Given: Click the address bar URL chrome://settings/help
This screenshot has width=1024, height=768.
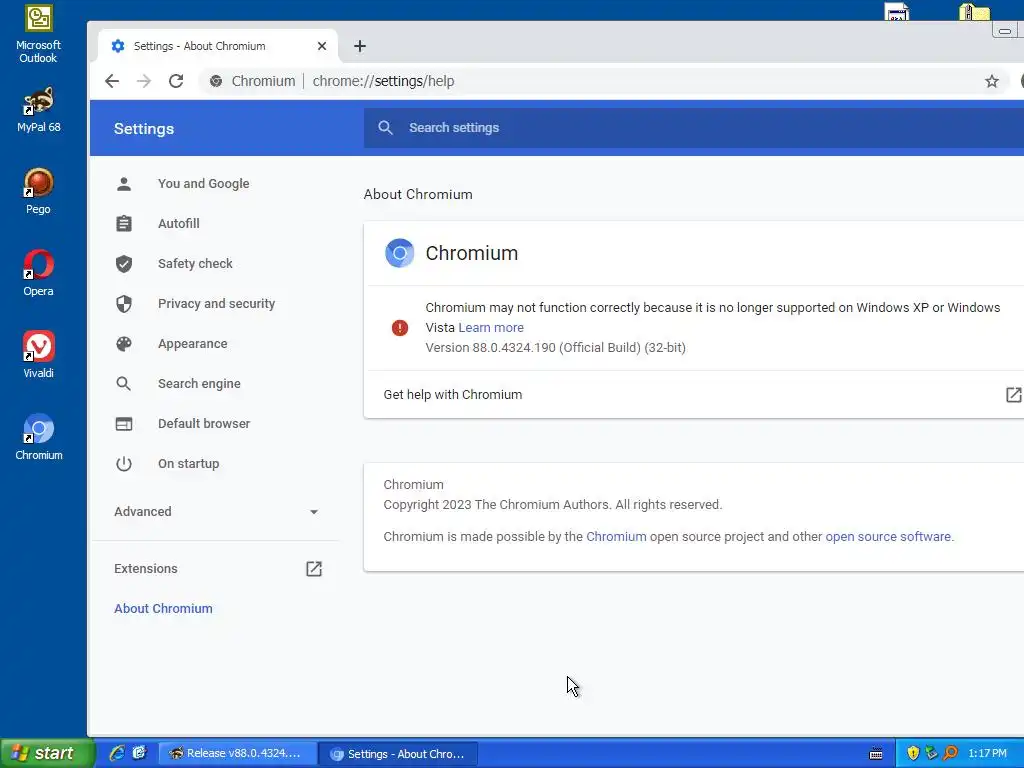Looking at the screenshot, I should (383, 81).
